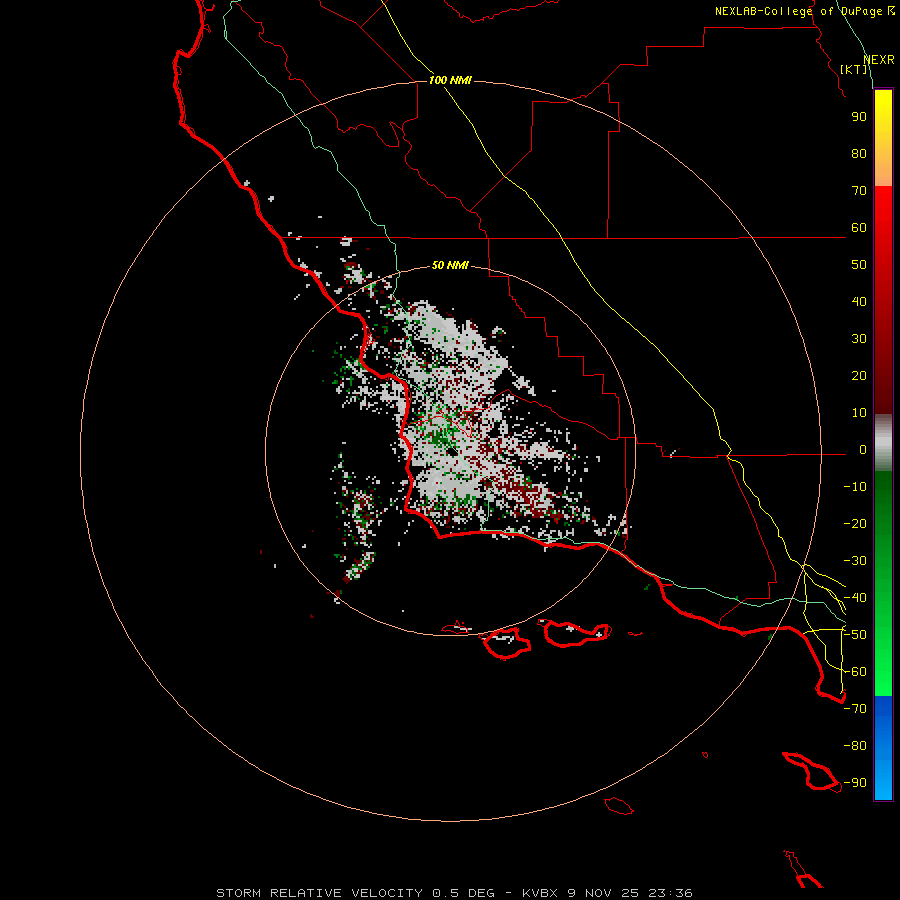Click the 20 value on velocity scale
The image size is (900, 900).
coord(859,376)
